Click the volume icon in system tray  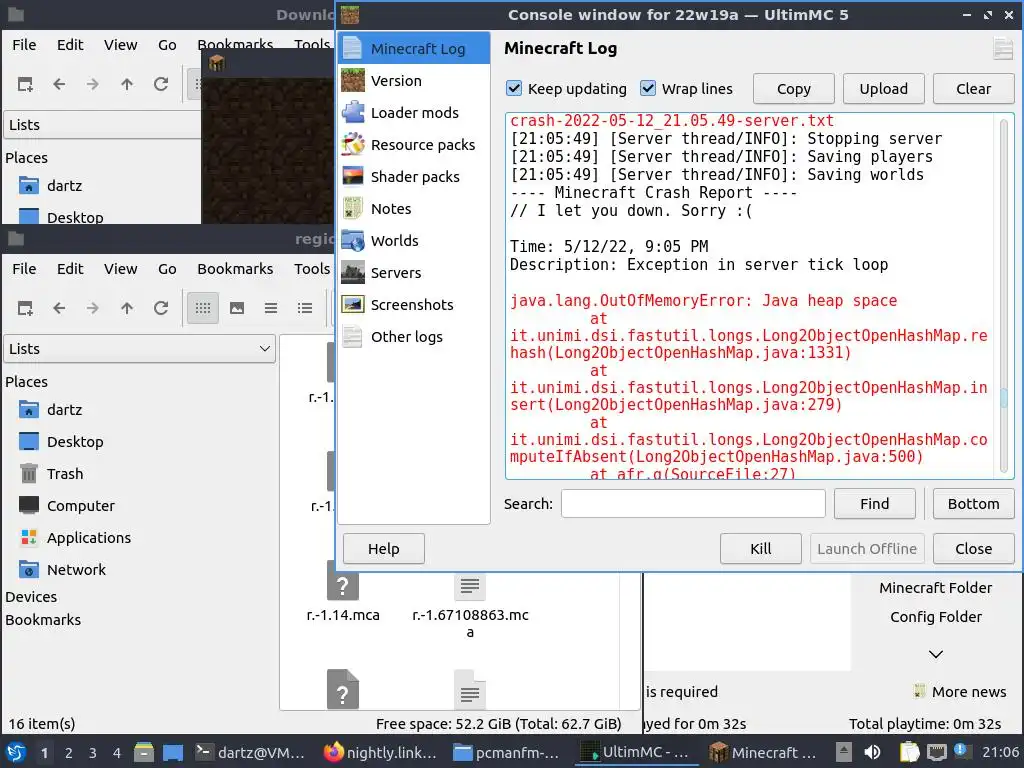(872, 752)
